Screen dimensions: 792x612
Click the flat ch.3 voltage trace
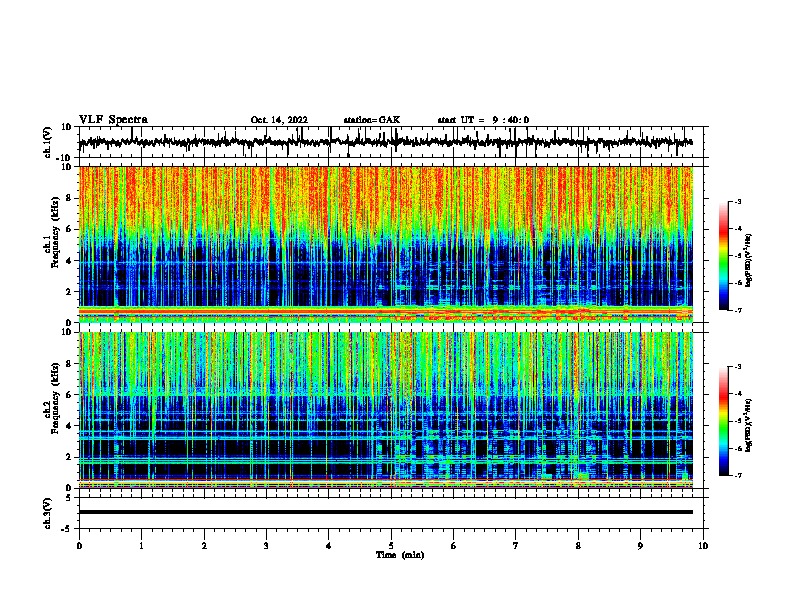coord(386,512)
